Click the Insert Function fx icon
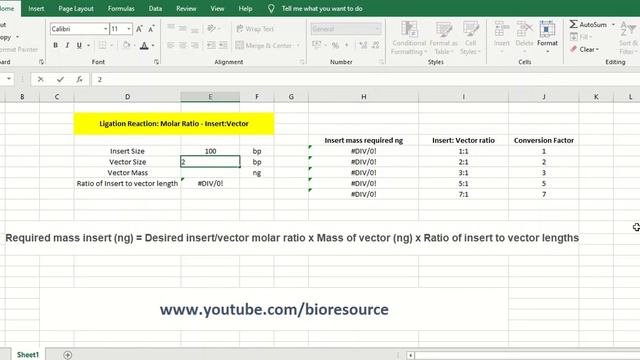The height and width of the screenshot is (360, 640). coord(79,79)
